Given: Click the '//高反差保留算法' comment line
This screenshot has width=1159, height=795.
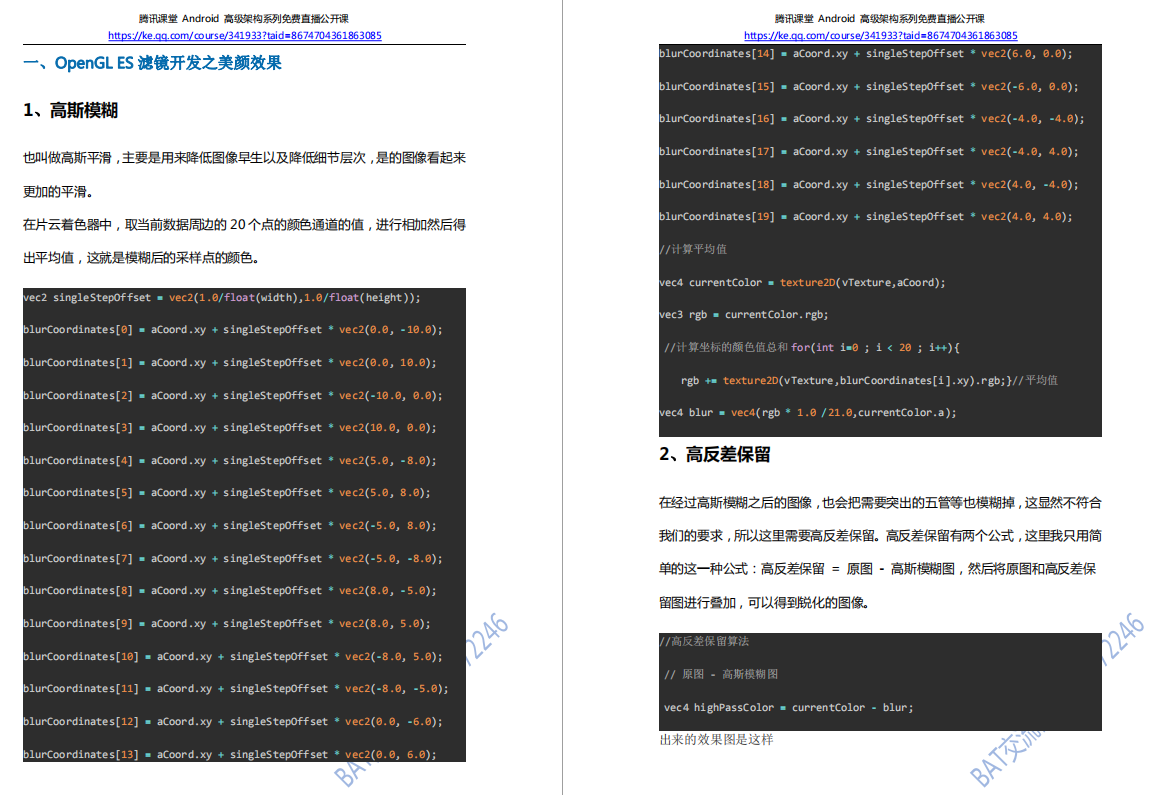Looking at the screenshot, I should click(704, 641).
